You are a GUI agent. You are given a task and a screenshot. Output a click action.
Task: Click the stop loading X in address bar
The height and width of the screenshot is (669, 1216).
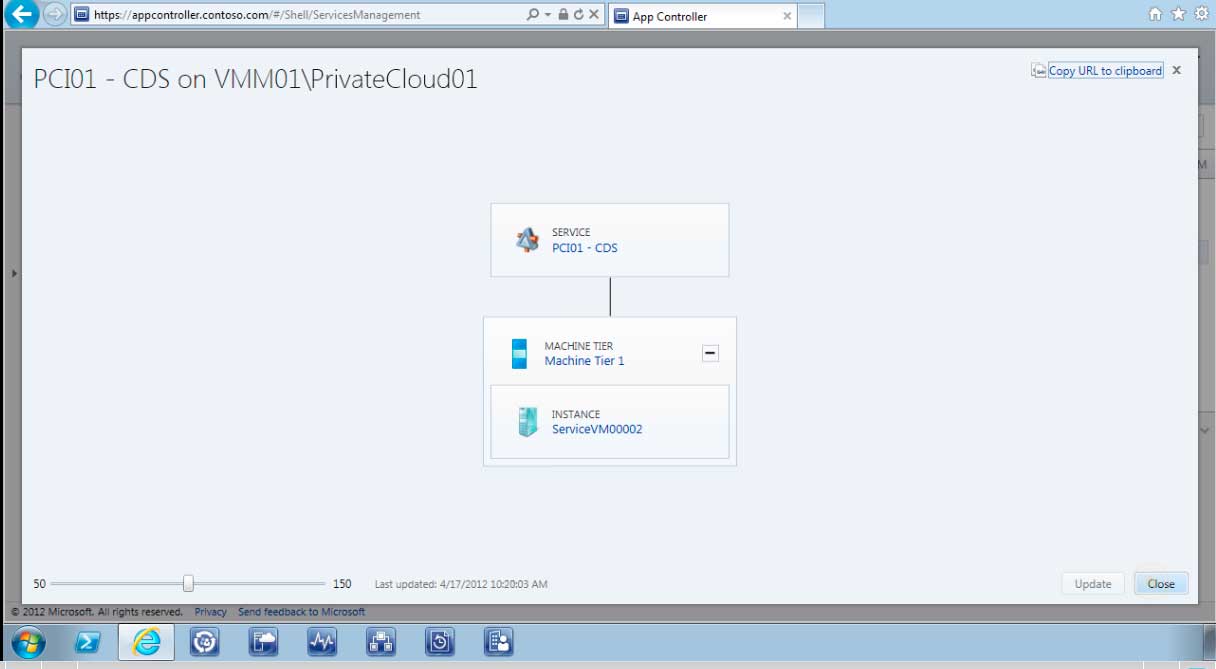pyautogui.click(x=594, y=14)
